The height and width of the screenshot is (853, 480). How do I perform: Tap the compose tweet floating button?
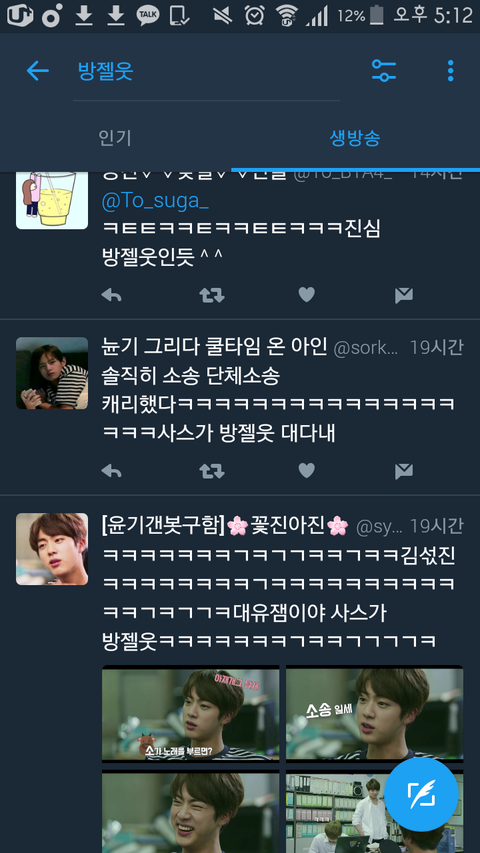tap(421, 794)
